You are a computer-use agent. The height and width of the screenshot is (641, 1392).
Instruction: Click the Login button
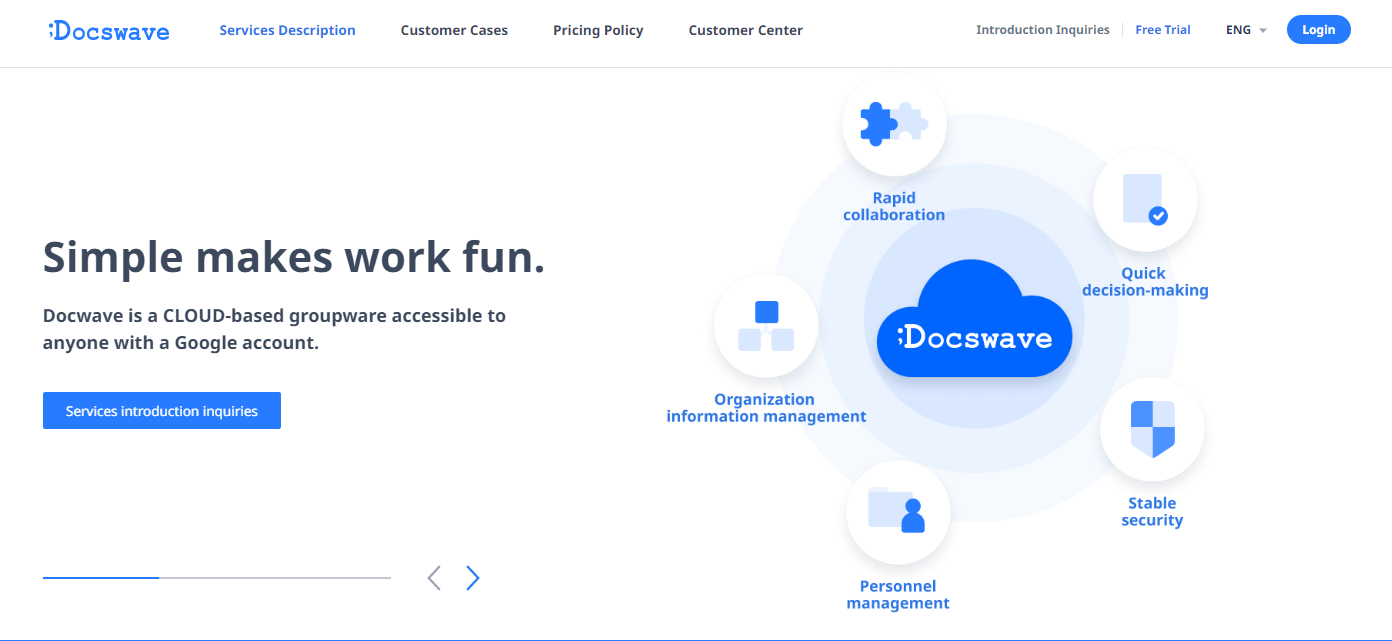pos(1318,30)
